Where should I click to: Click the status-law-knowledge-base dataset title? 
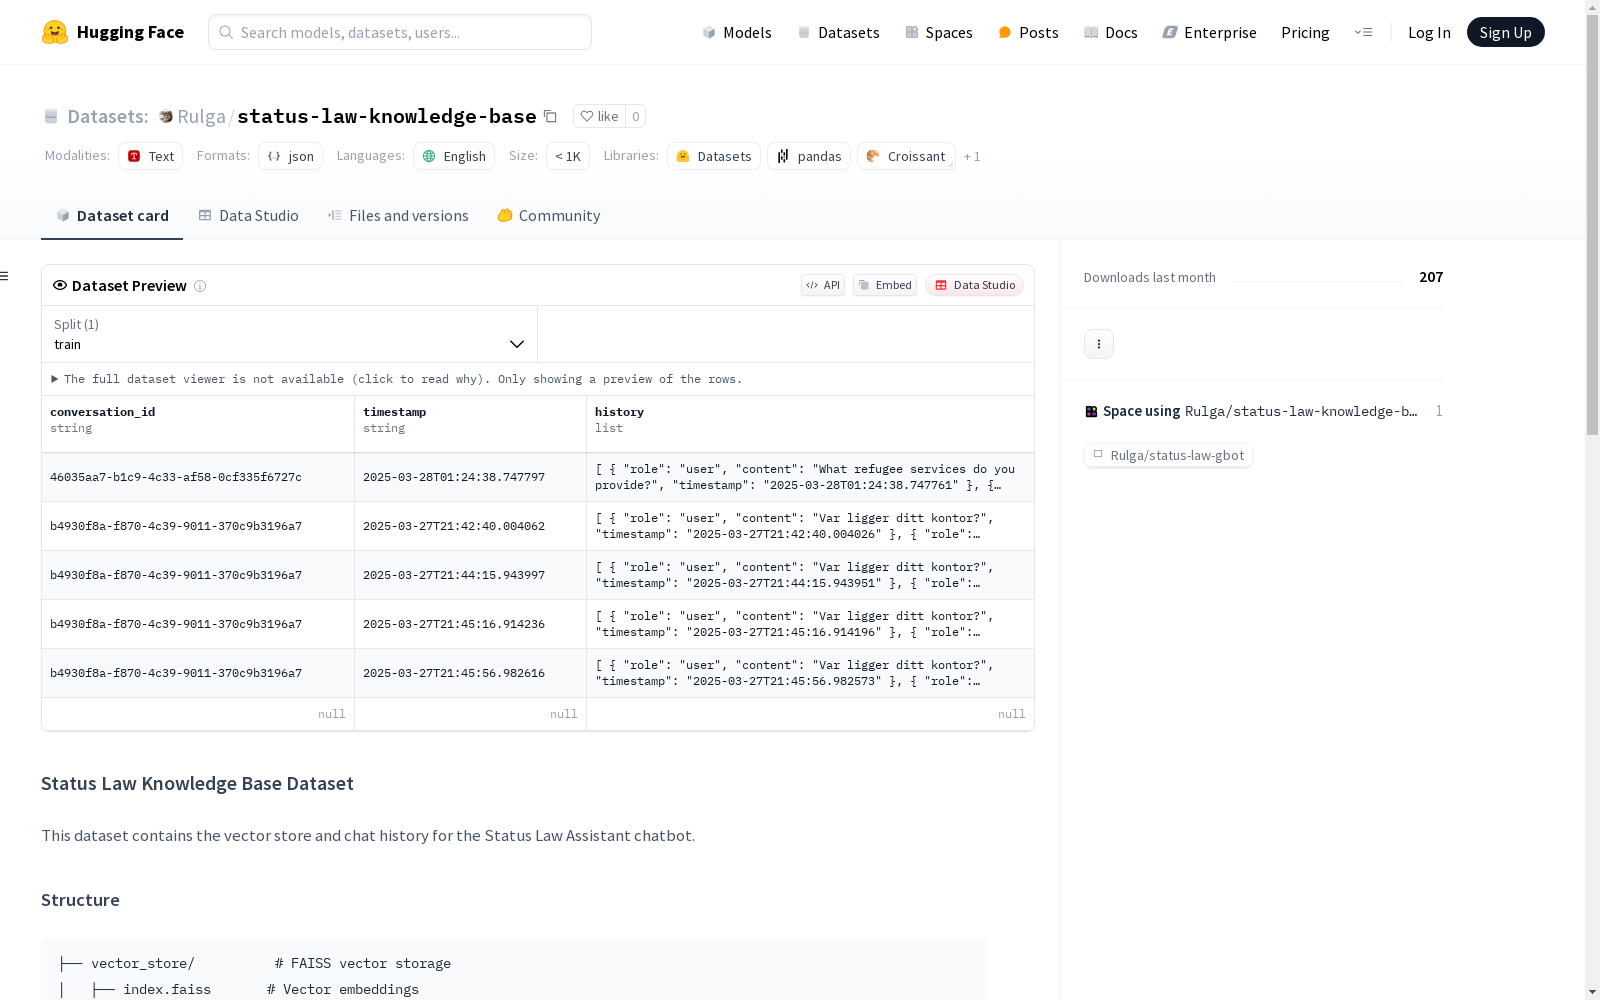[386, 116]
